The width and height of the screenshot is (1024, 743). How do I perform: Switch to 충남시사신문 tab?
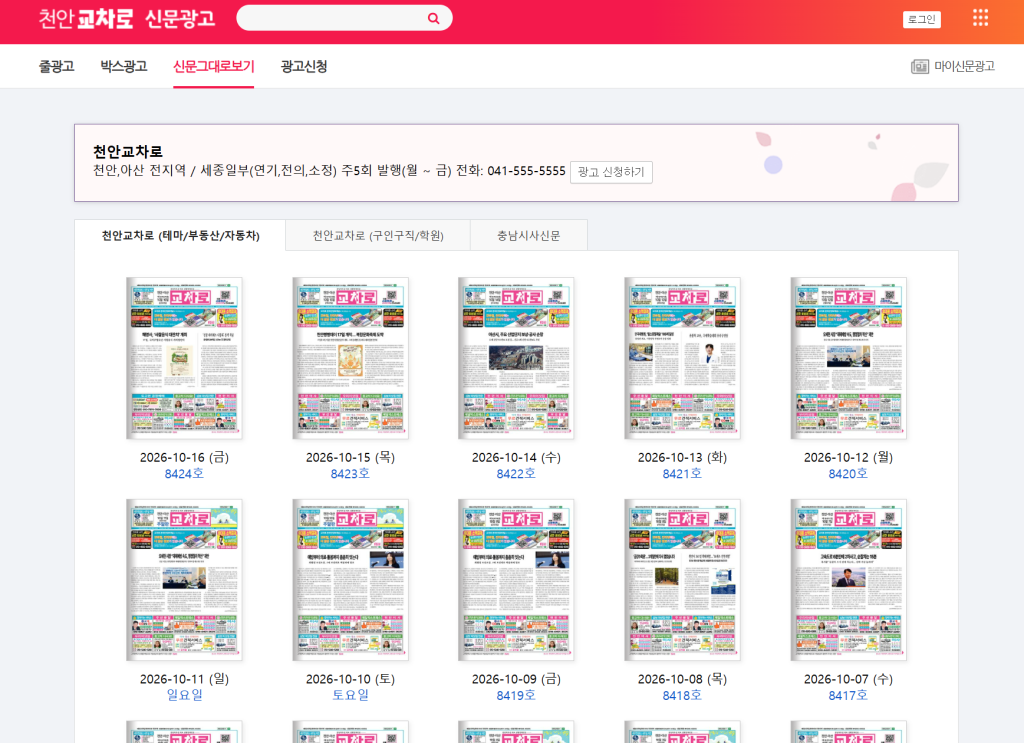point(528,235)
